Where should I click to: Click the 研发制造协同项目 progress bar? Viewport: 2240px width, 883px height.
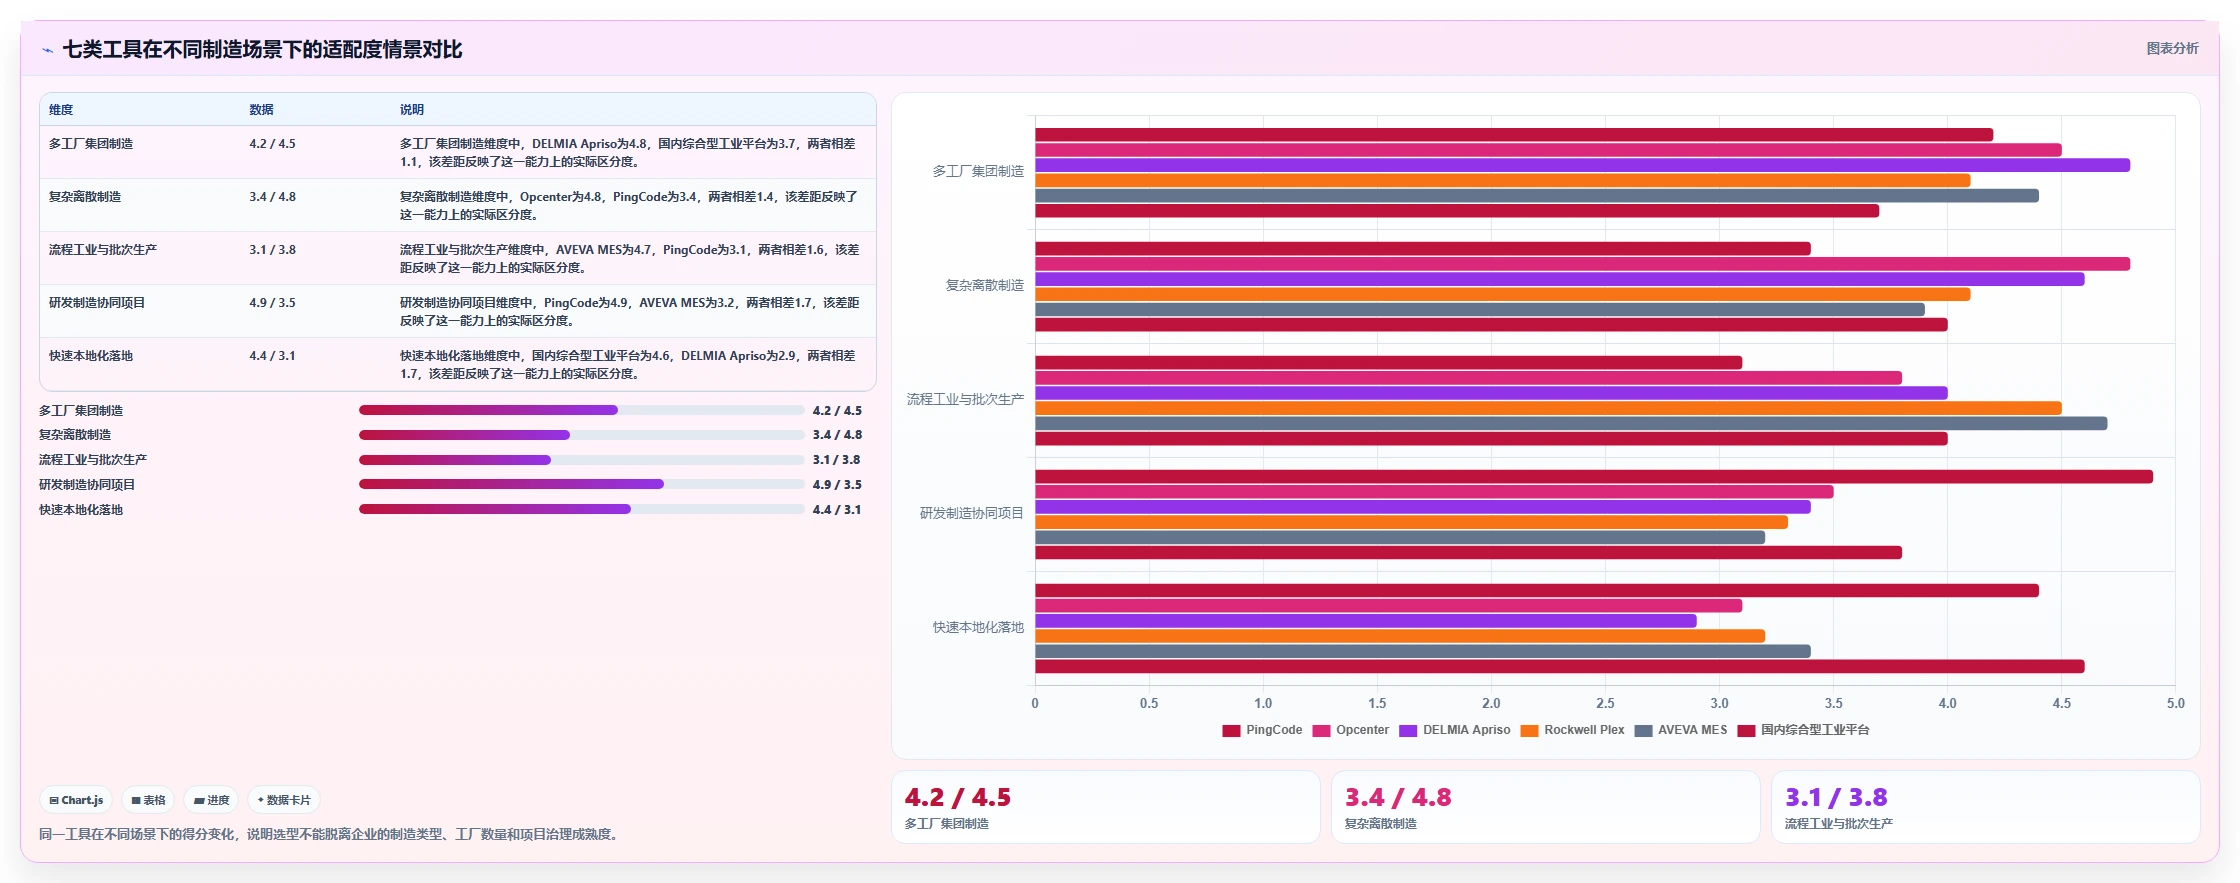pos(582,484)
